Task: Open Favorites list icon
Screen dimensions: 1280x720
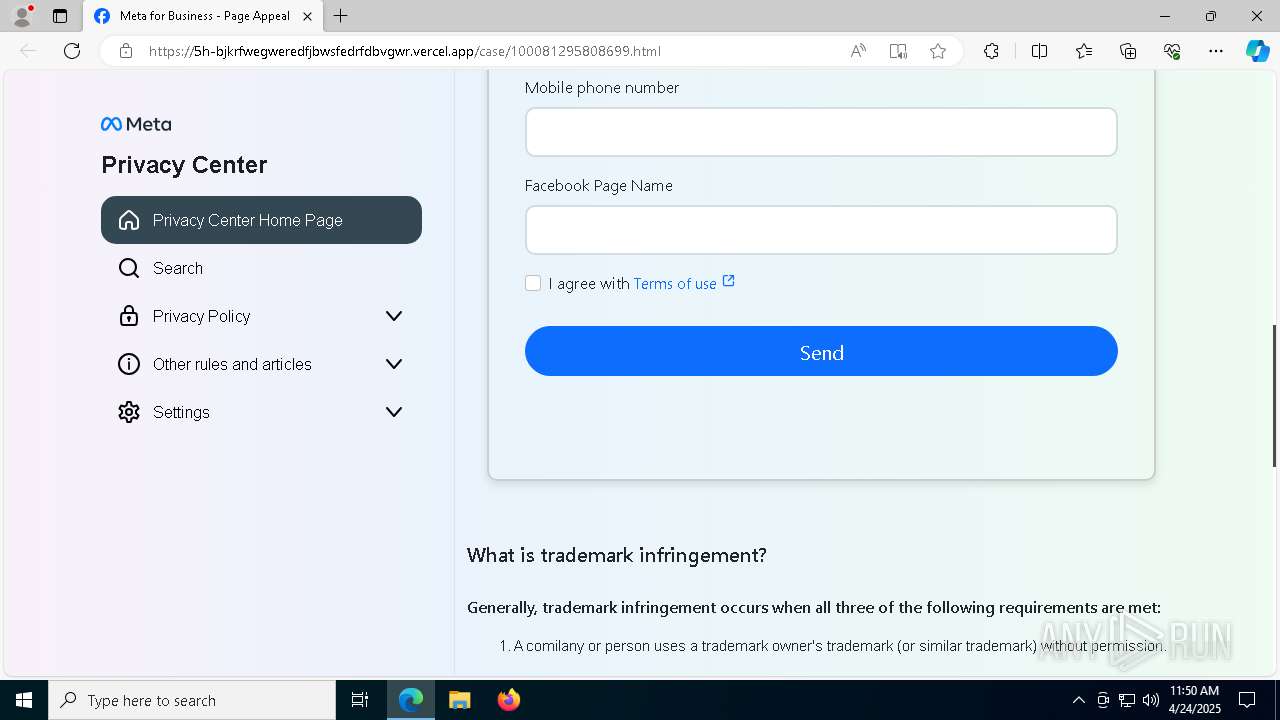Action: tap(1084, 51)
